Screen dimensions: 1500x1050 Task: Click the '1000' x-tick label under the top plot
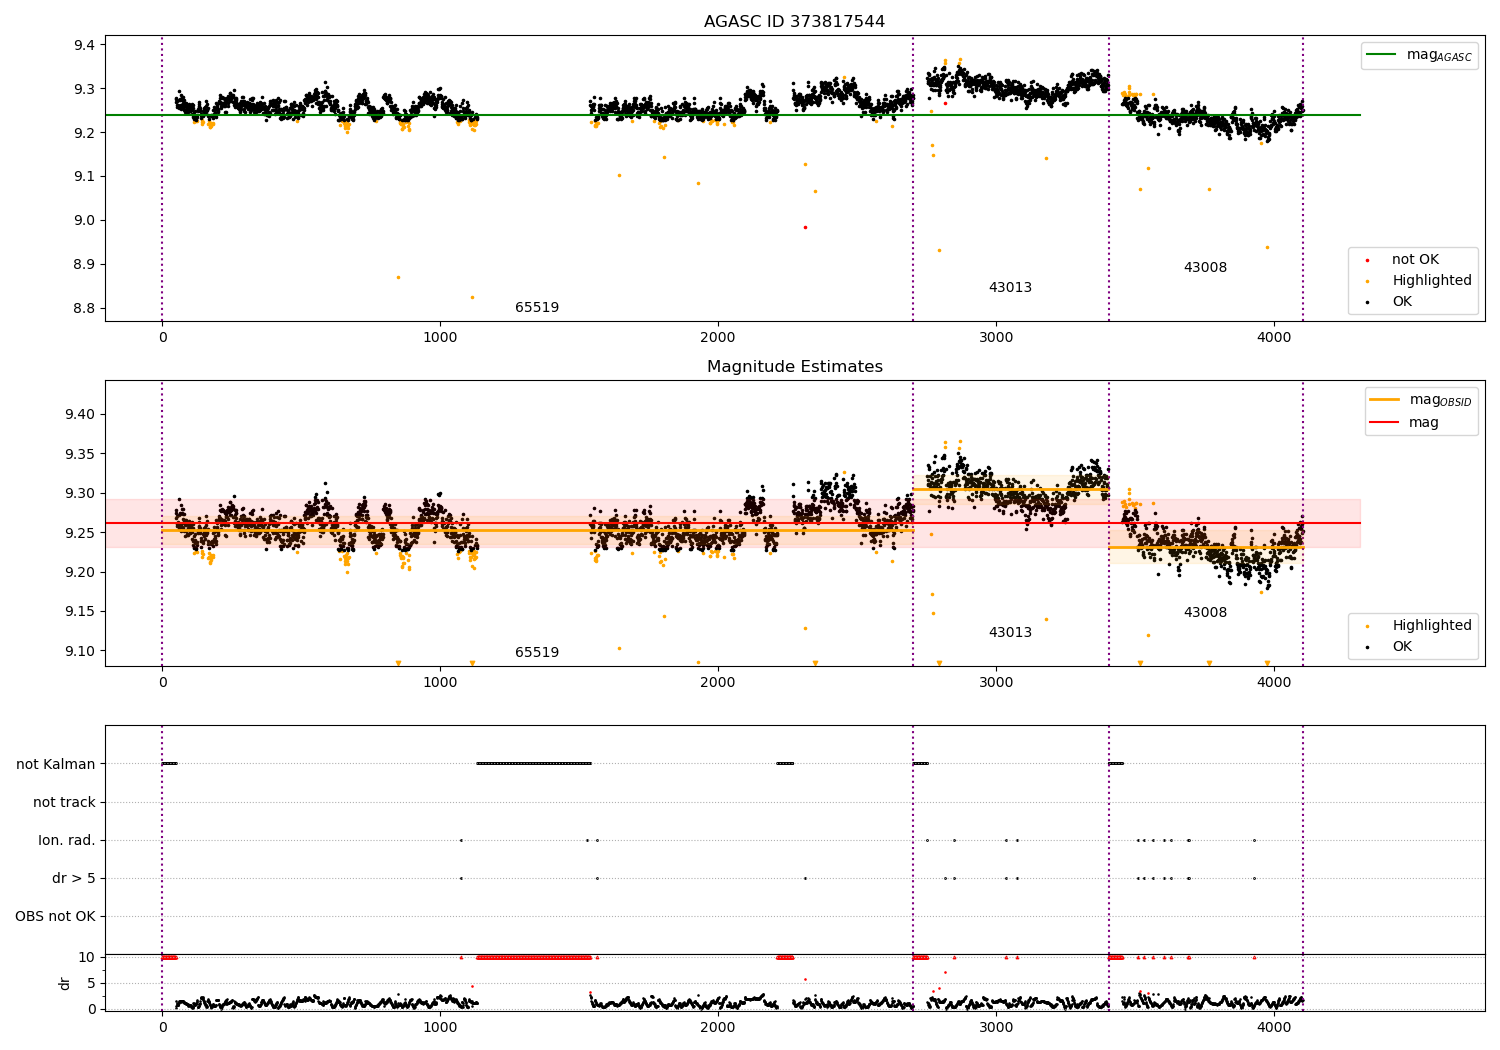440,338
